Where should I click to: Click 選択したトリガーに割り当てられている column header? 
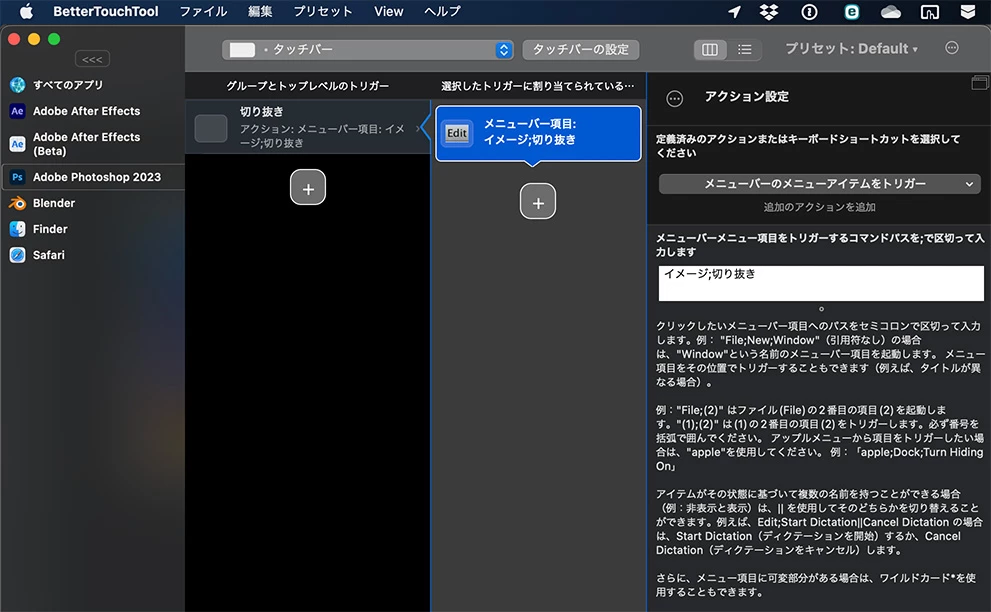tap(537, 86)
